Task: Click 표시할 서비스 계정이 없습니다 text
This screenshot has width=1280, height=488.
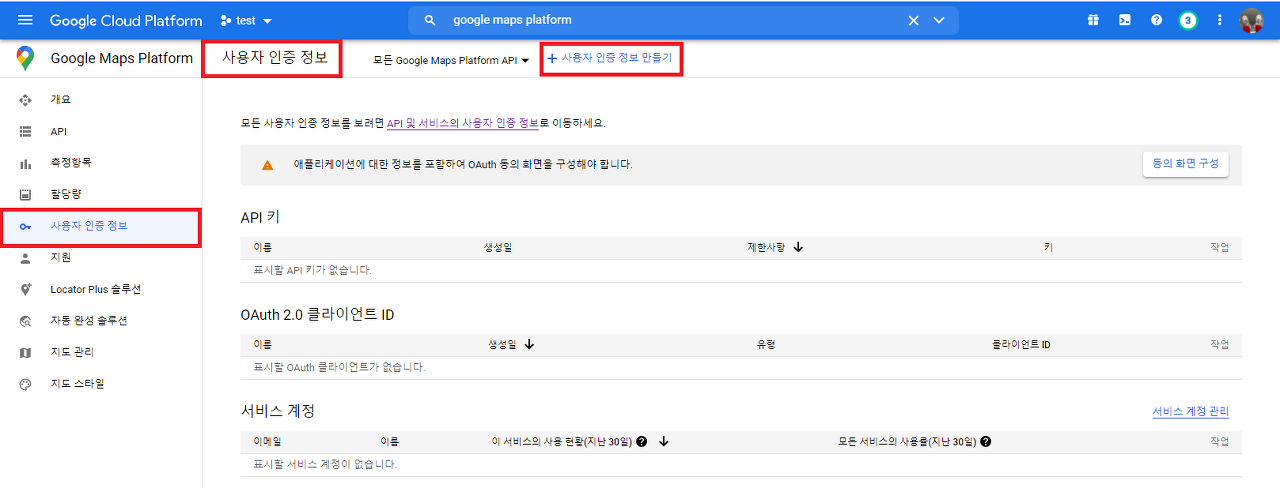Action: 325,464
